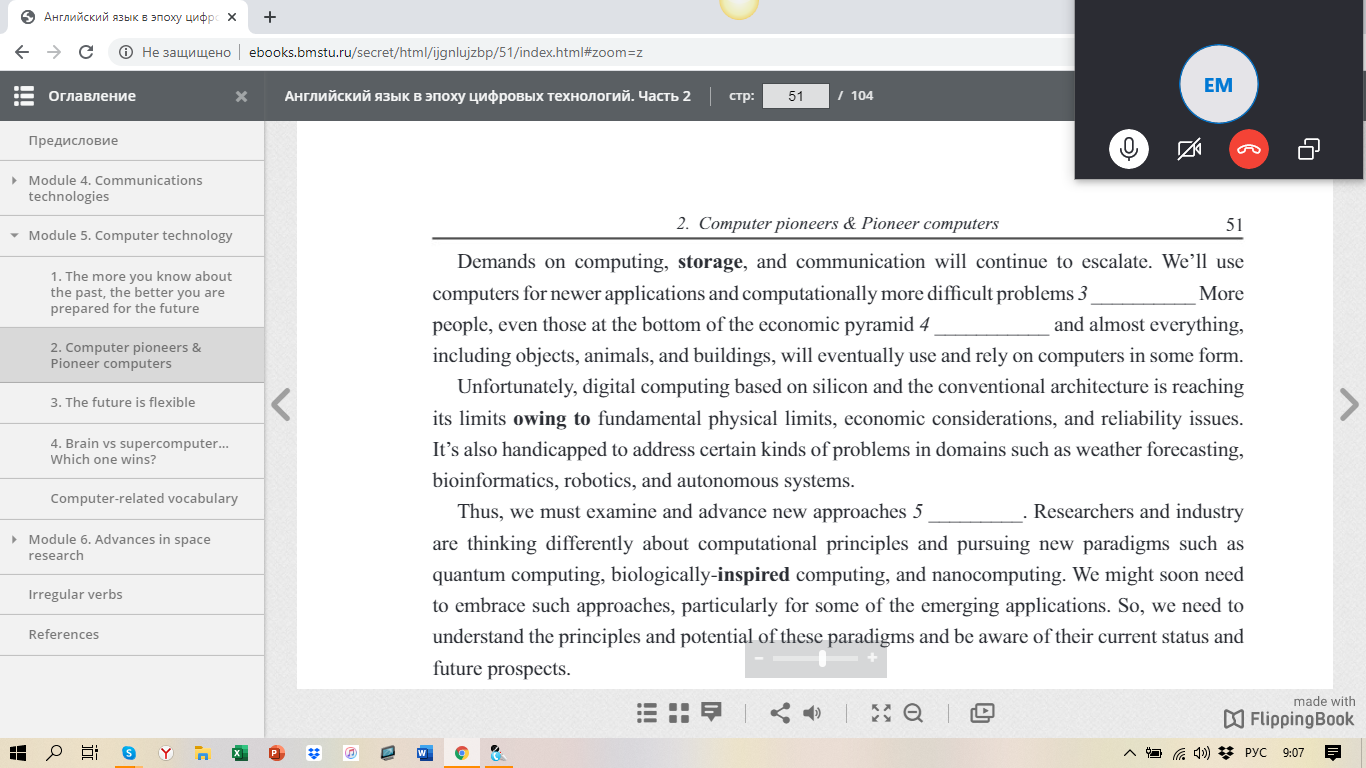Turn on the camera in the call overlay

click(1188, 150)
